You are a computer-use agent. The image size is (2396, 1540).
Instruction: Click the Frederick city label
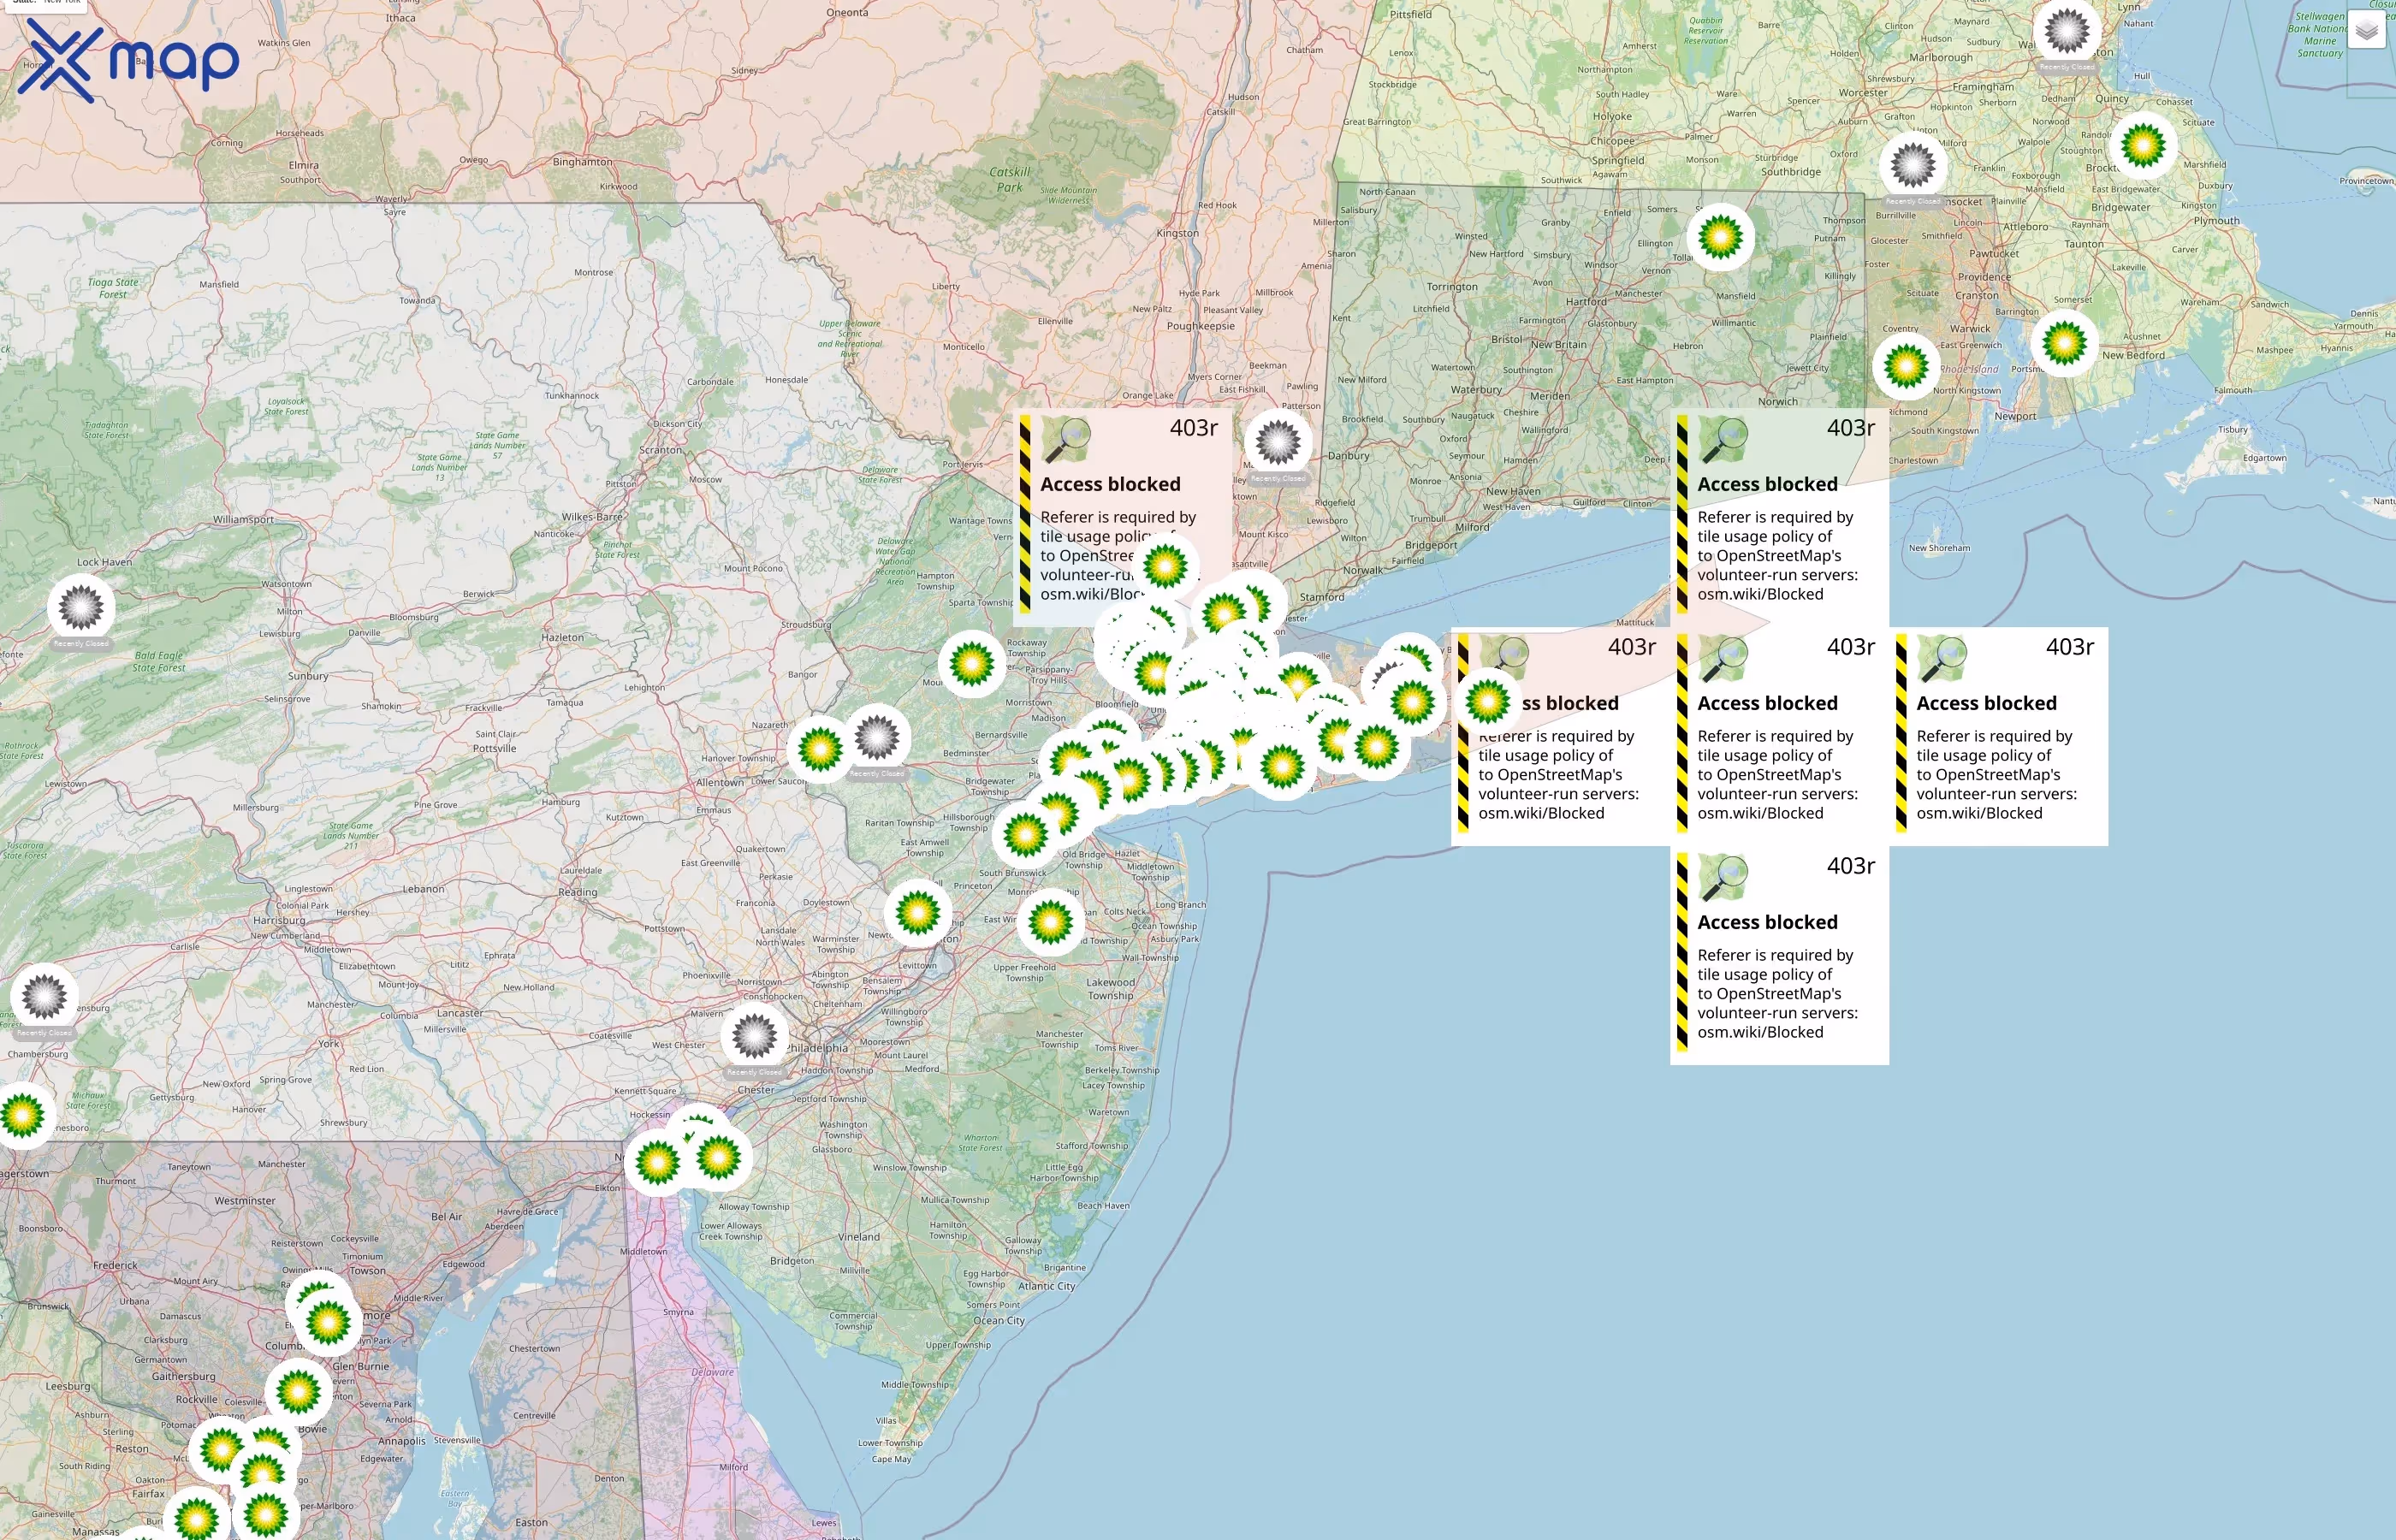[x=115, y=1265]
